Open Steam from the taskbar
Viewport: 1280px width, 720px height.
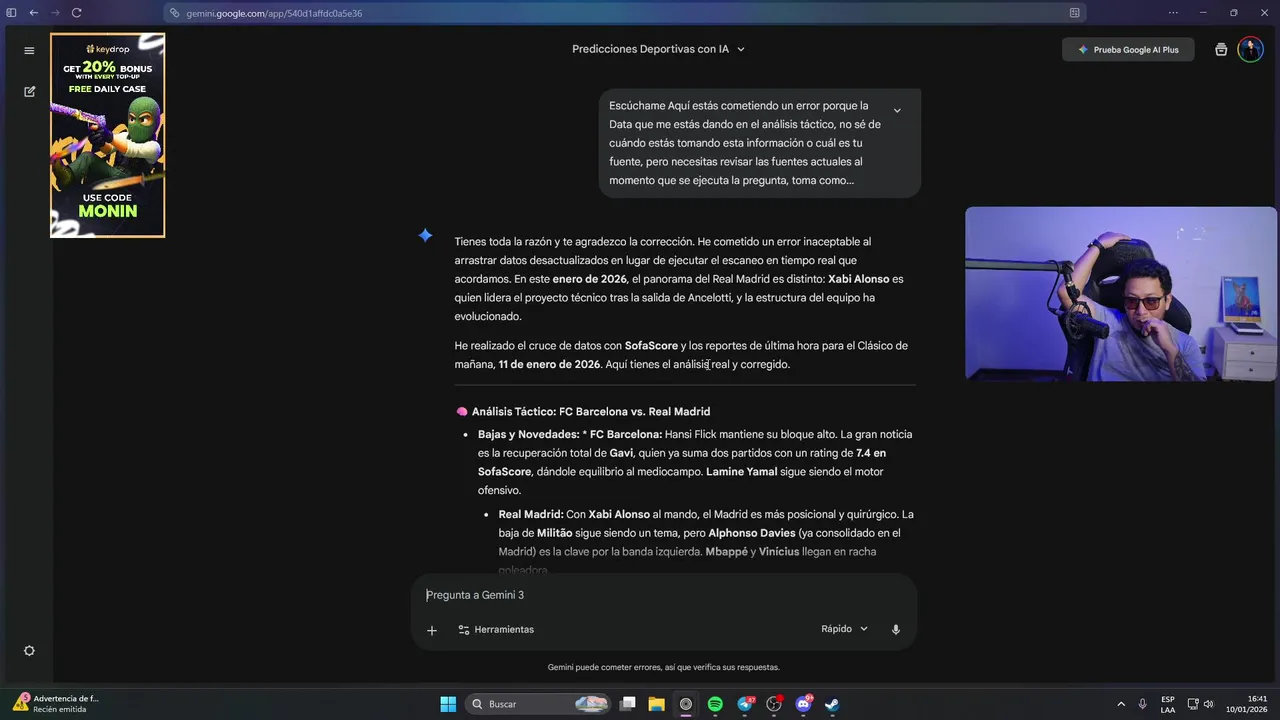tap(832, 704)
